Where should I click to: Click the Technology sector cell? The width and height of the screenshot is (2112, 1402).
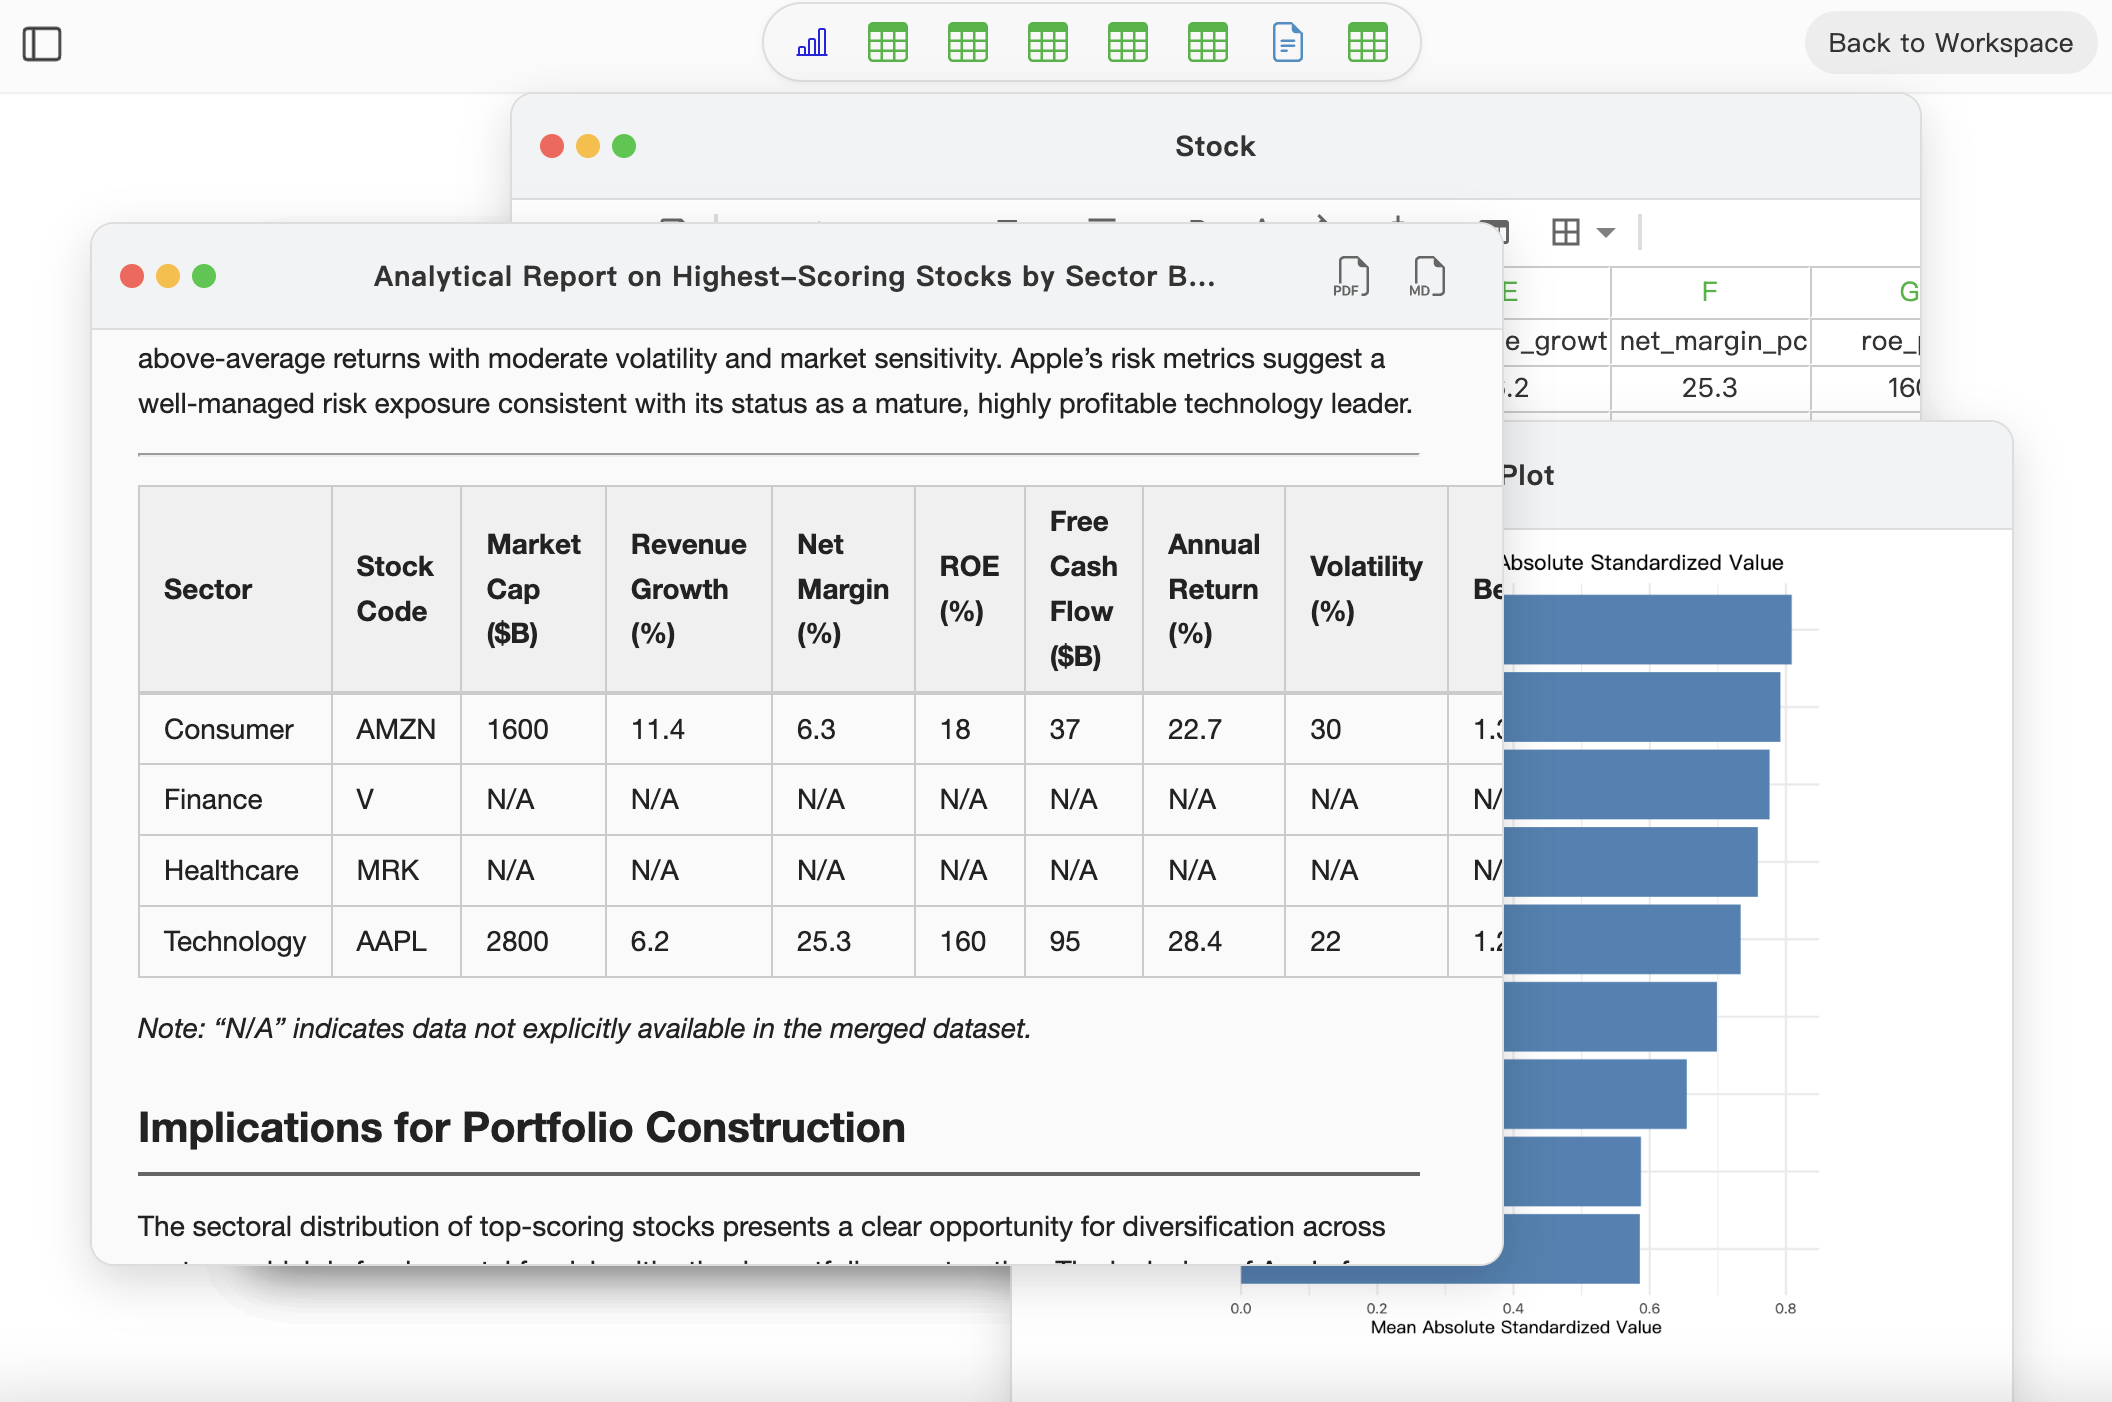[235, 942]
